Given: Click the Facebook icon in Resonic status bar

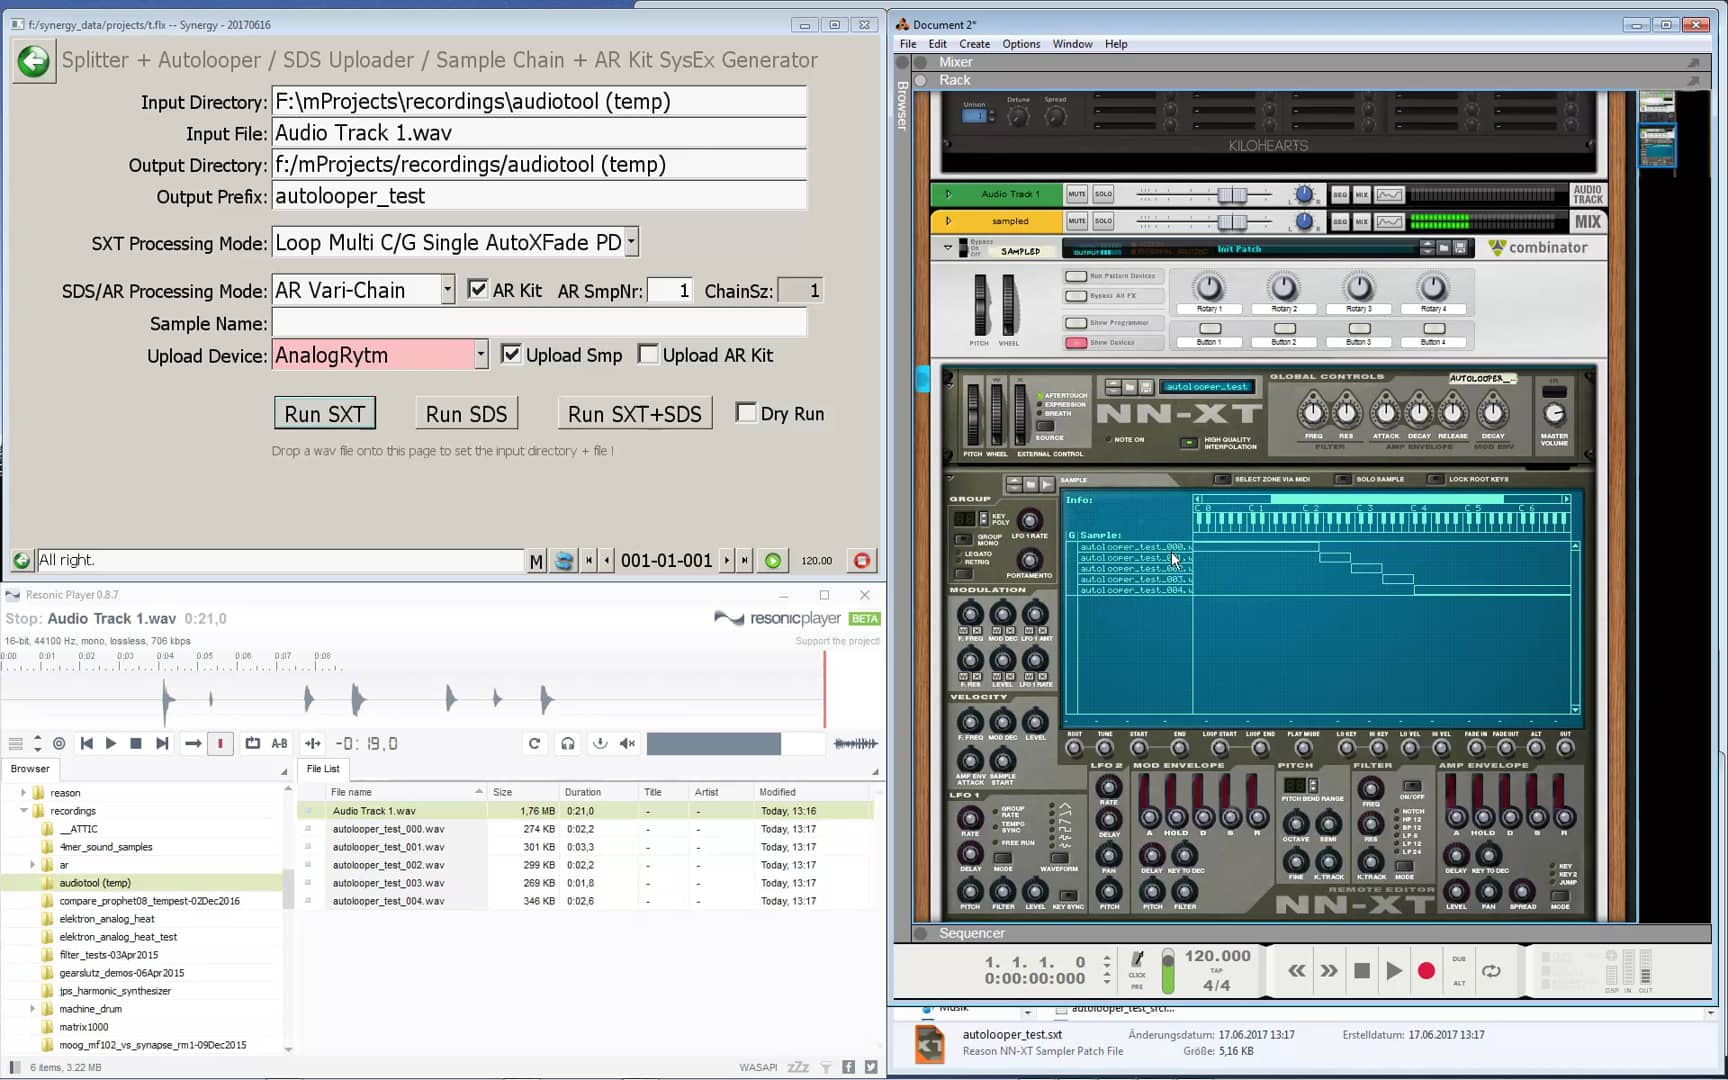Looking at the screenshot, I should pyautogui.click(x=849, y=1067).
